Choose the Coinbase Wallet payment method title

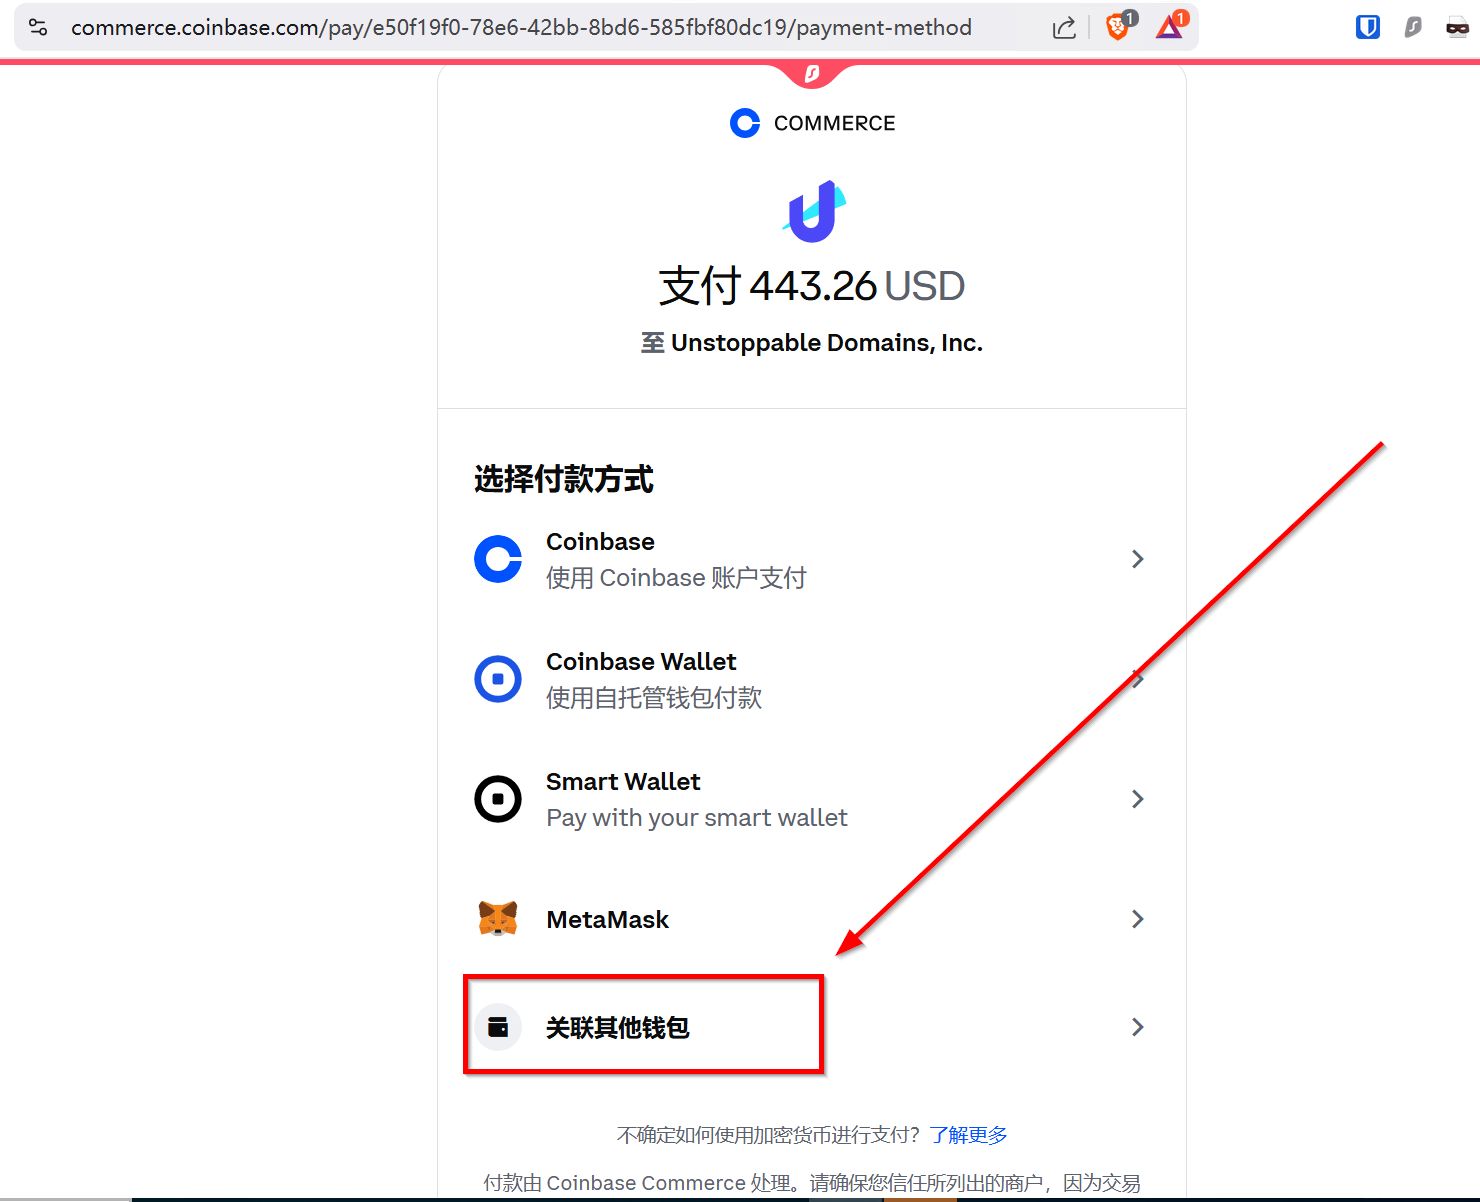[641, 662]
